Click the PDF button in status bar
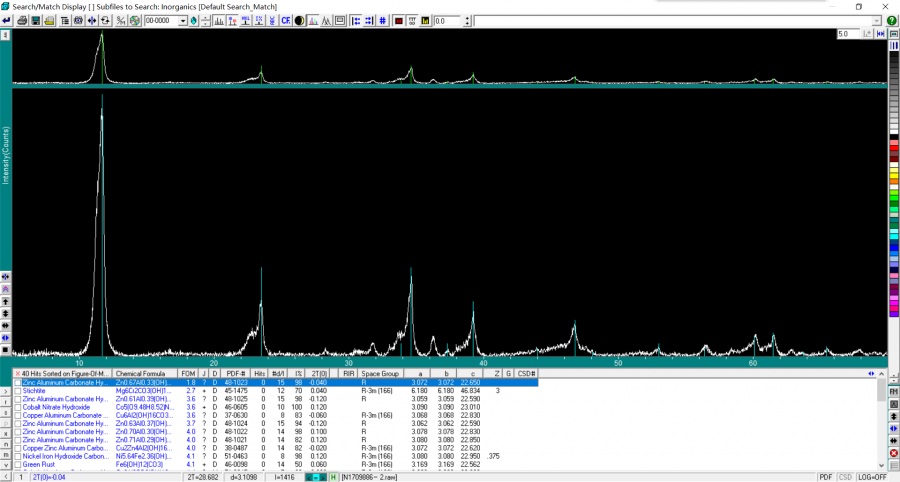Image resolution: width=900 pixels, height=482 pixels. (825, 477)
